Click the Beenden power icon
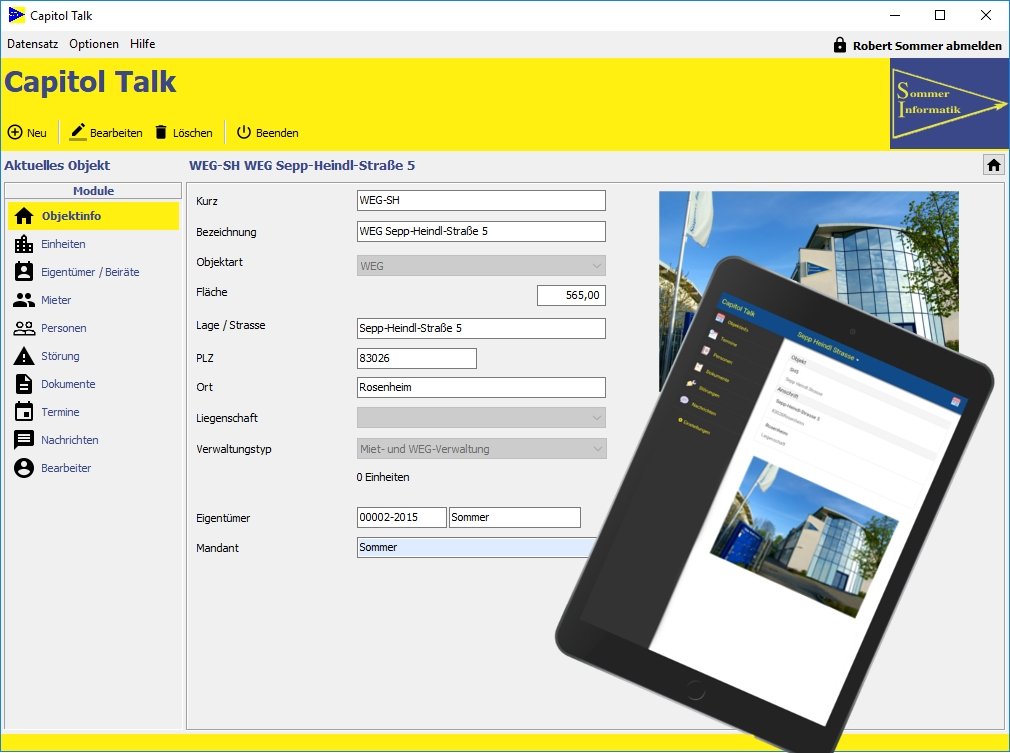Image resolution: width=1010 pixels, height=753 pixels. click(243, 132)
